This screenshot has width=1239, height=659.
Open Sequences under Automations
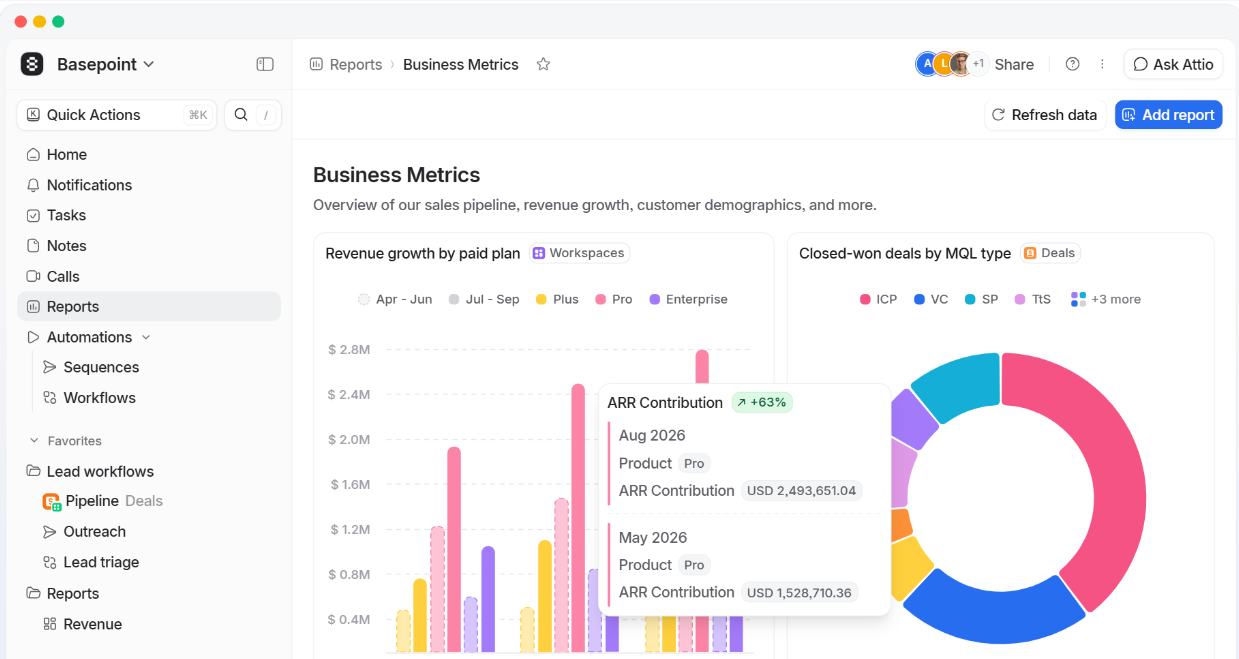pyautogui.click(x=101, y=367)
